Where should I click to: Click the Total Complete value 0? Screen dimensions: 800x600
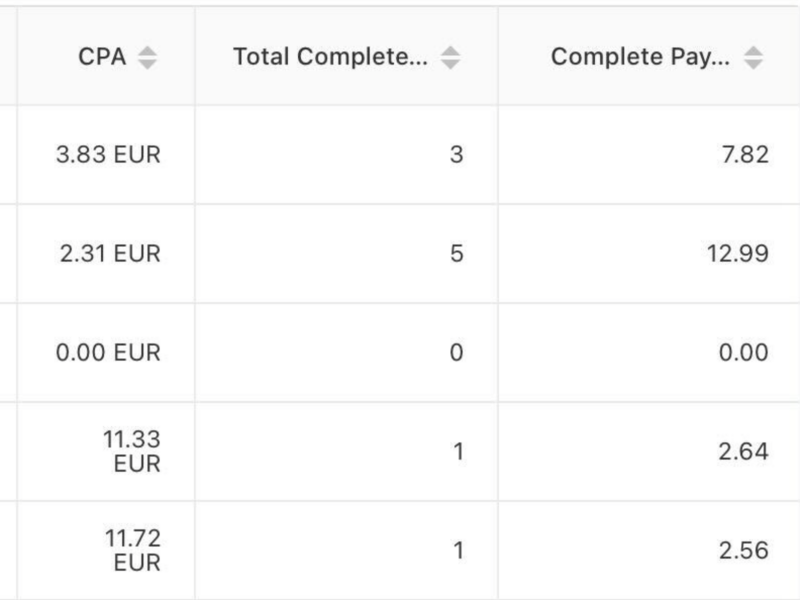457,353
